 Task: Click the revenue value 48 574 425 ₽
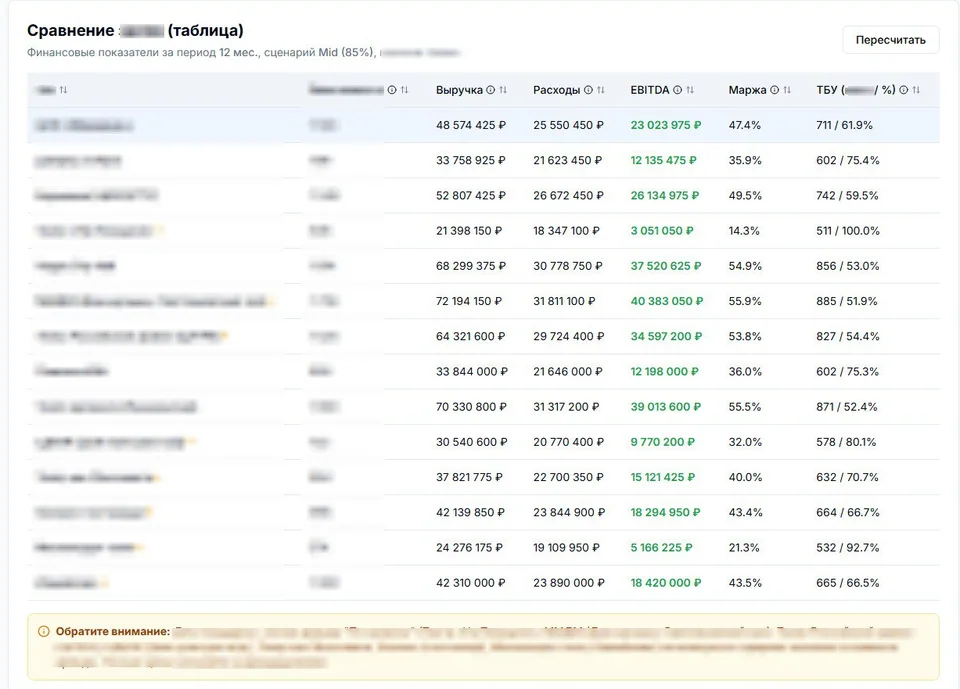[471, 125]
